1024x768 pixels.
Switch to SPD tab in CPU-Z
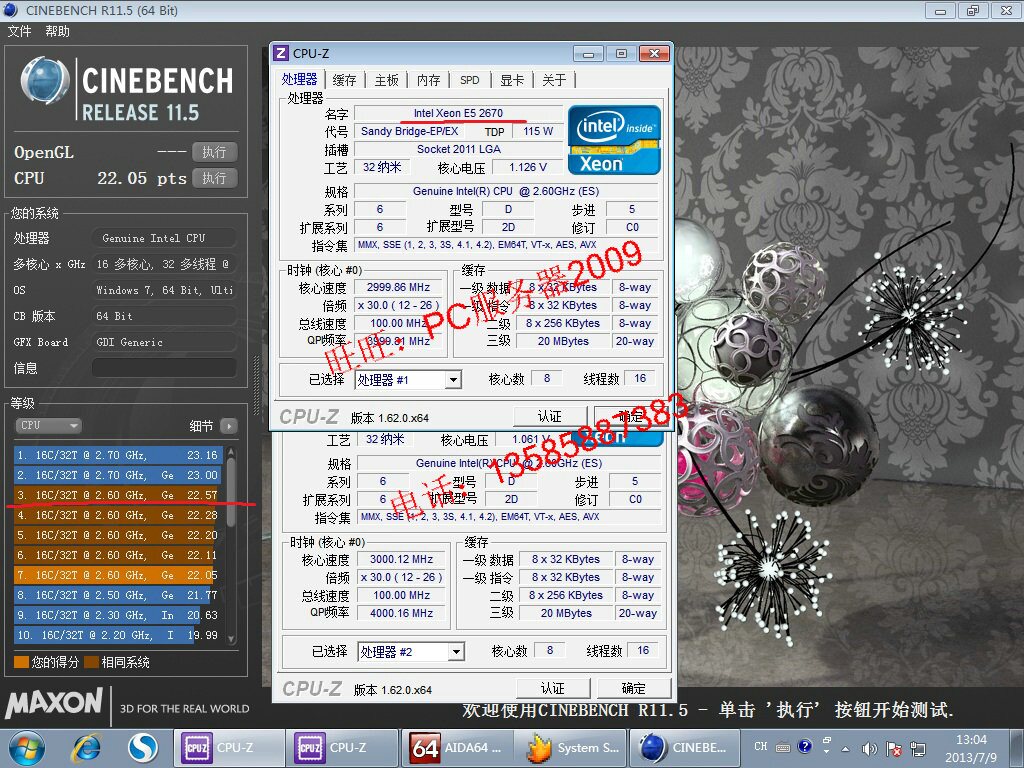[470, 80]
